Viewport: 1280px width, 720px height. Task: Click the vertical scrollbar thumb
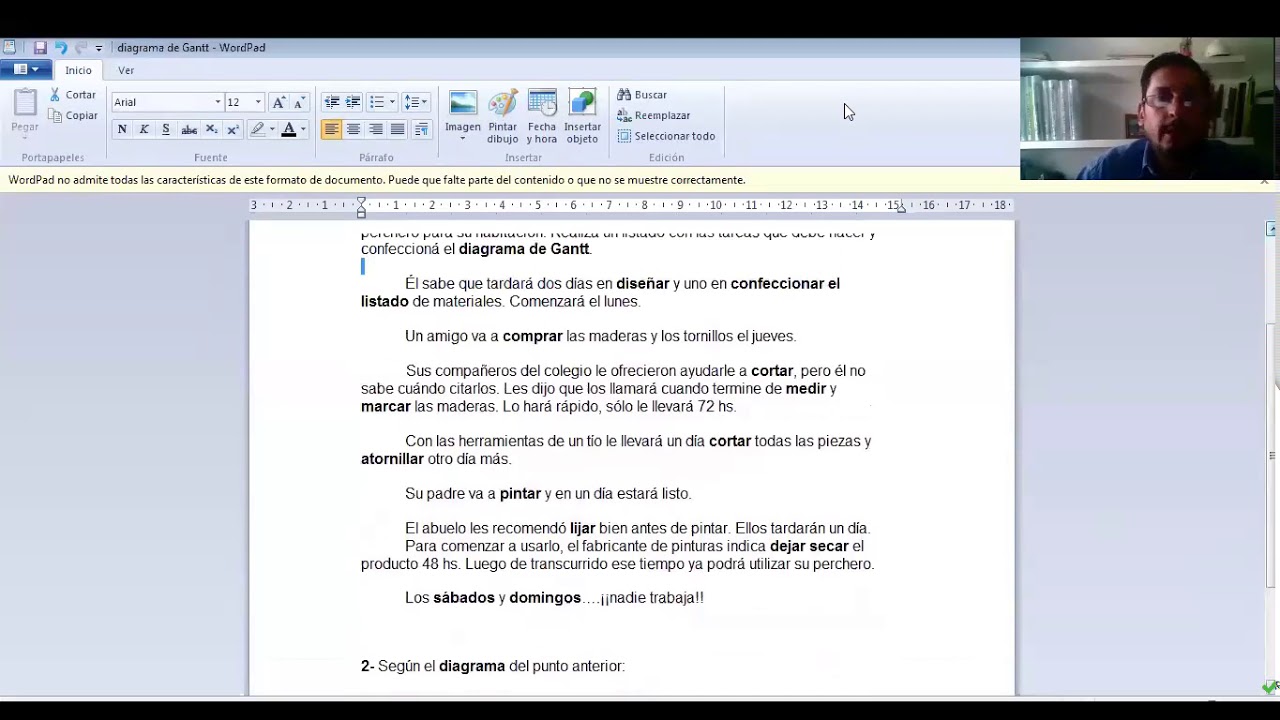pos(1271,455)
